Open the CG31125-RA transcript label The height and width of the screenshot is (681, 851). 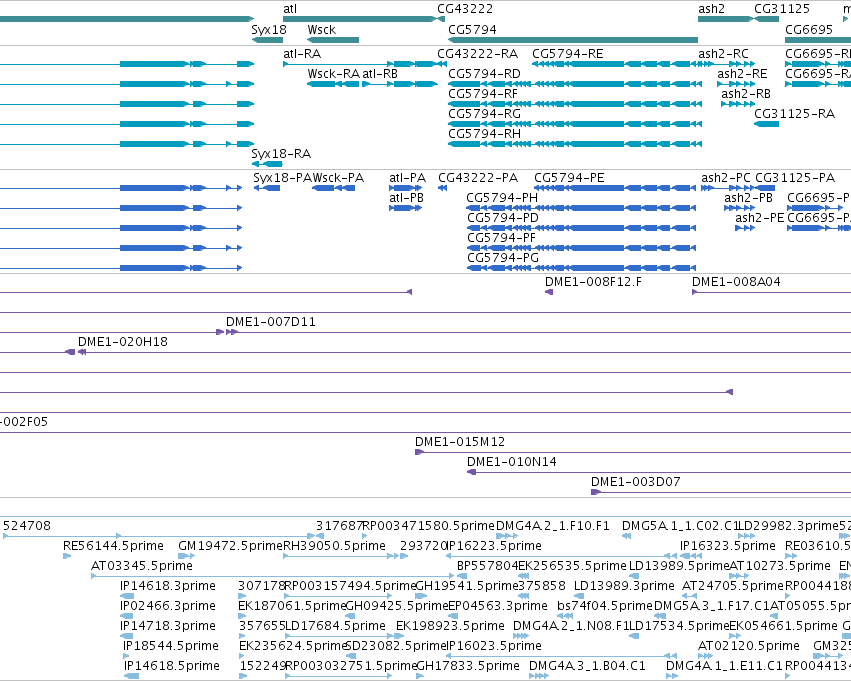(x=795, y=114)
